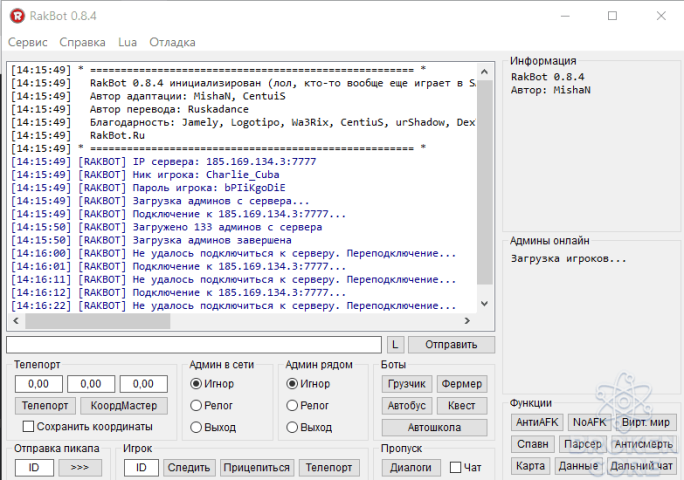Click the Отправить button
The image size is (684, 480).
click(451, 345)
